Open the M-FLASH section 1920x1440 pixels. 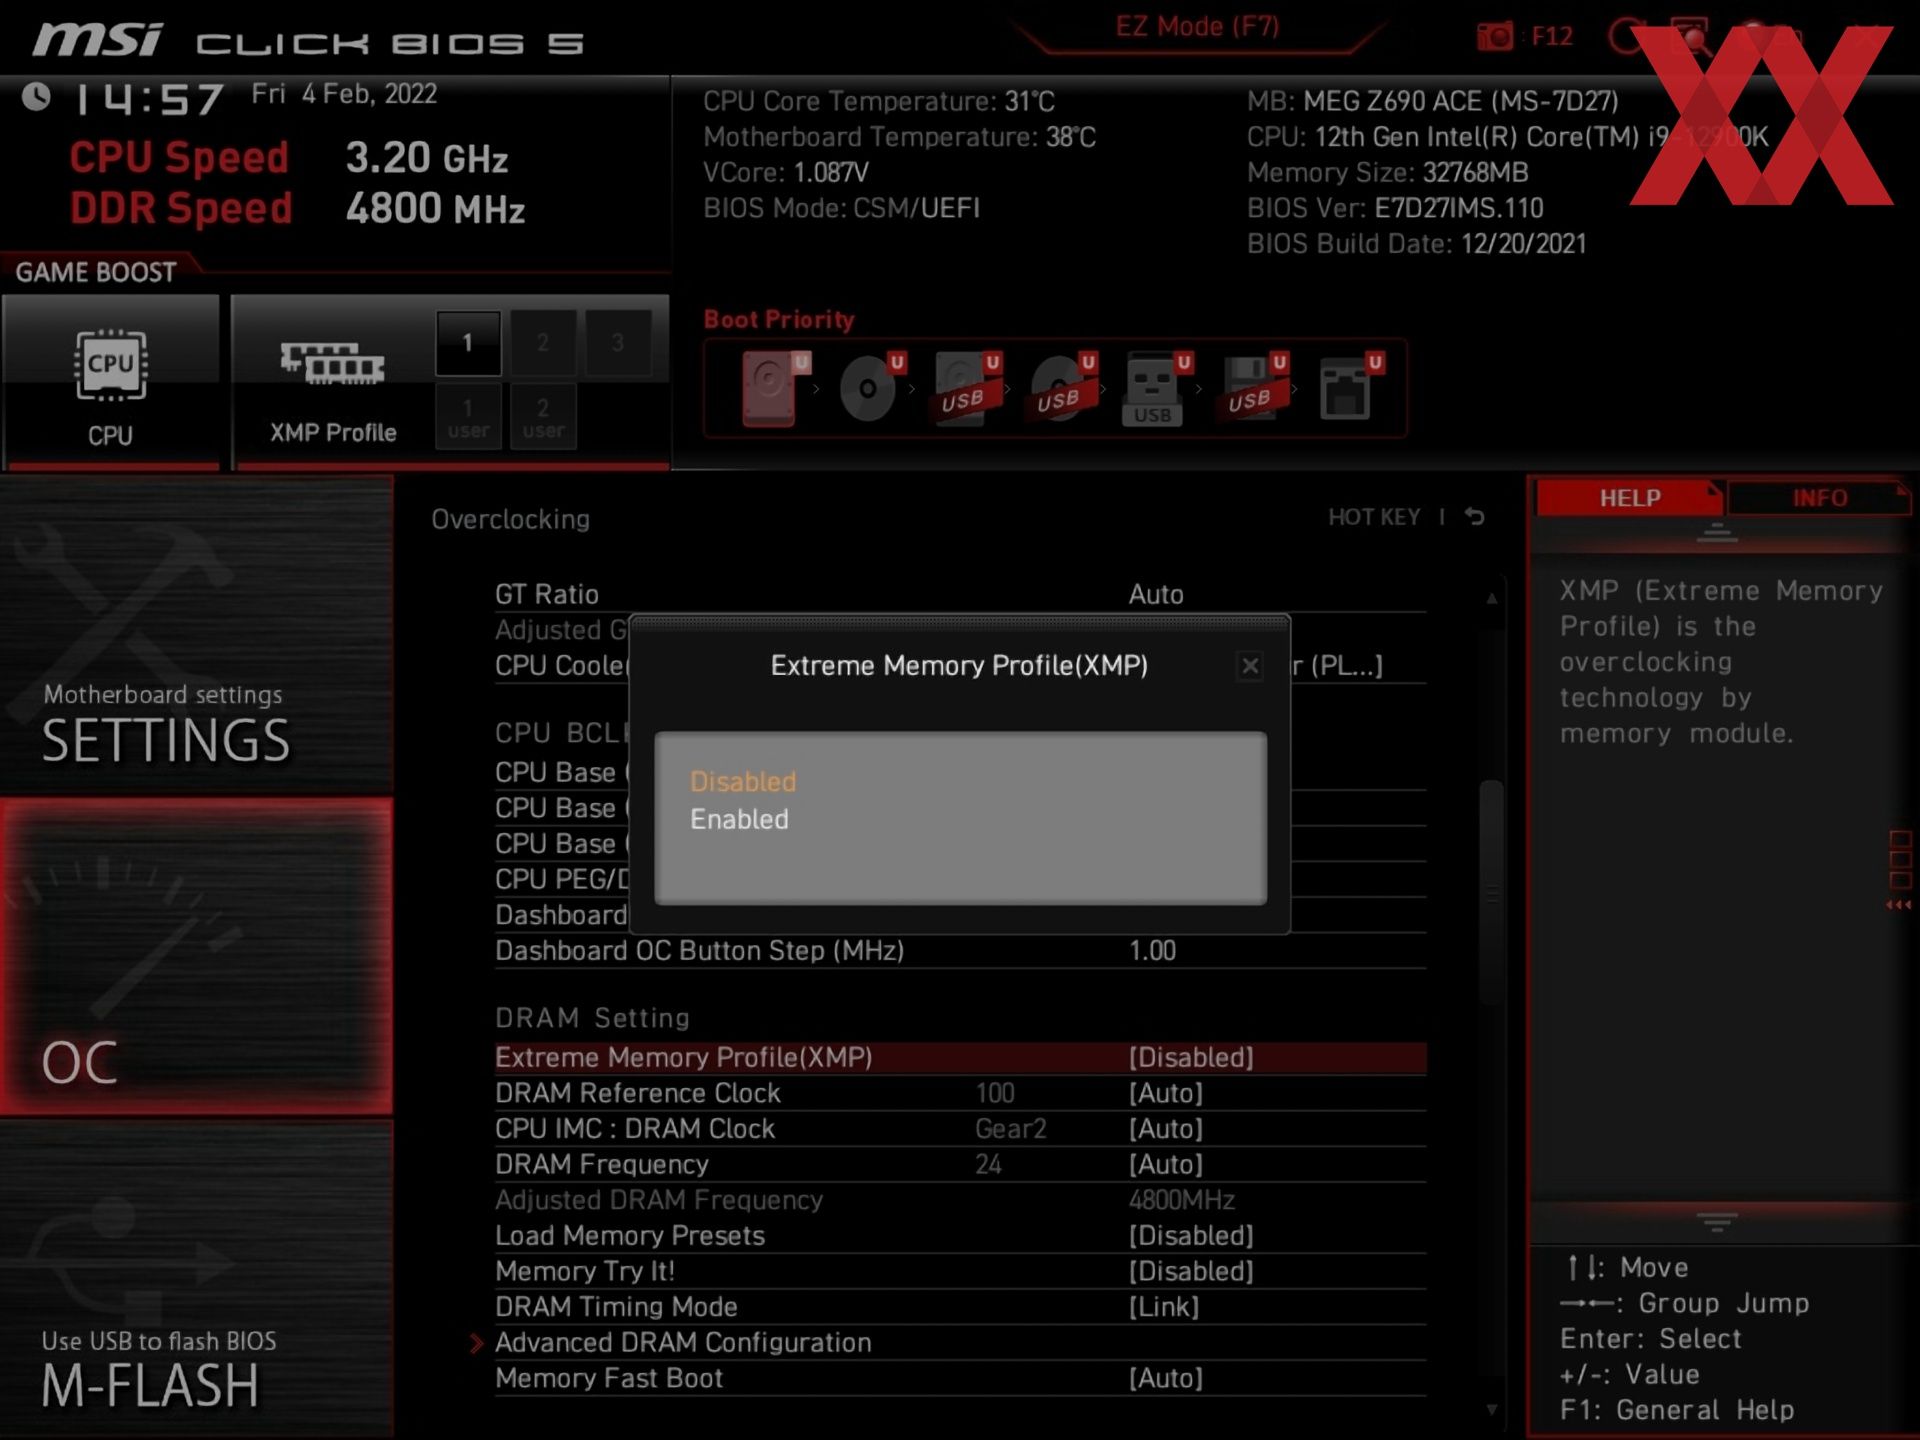pos(196,1278)
